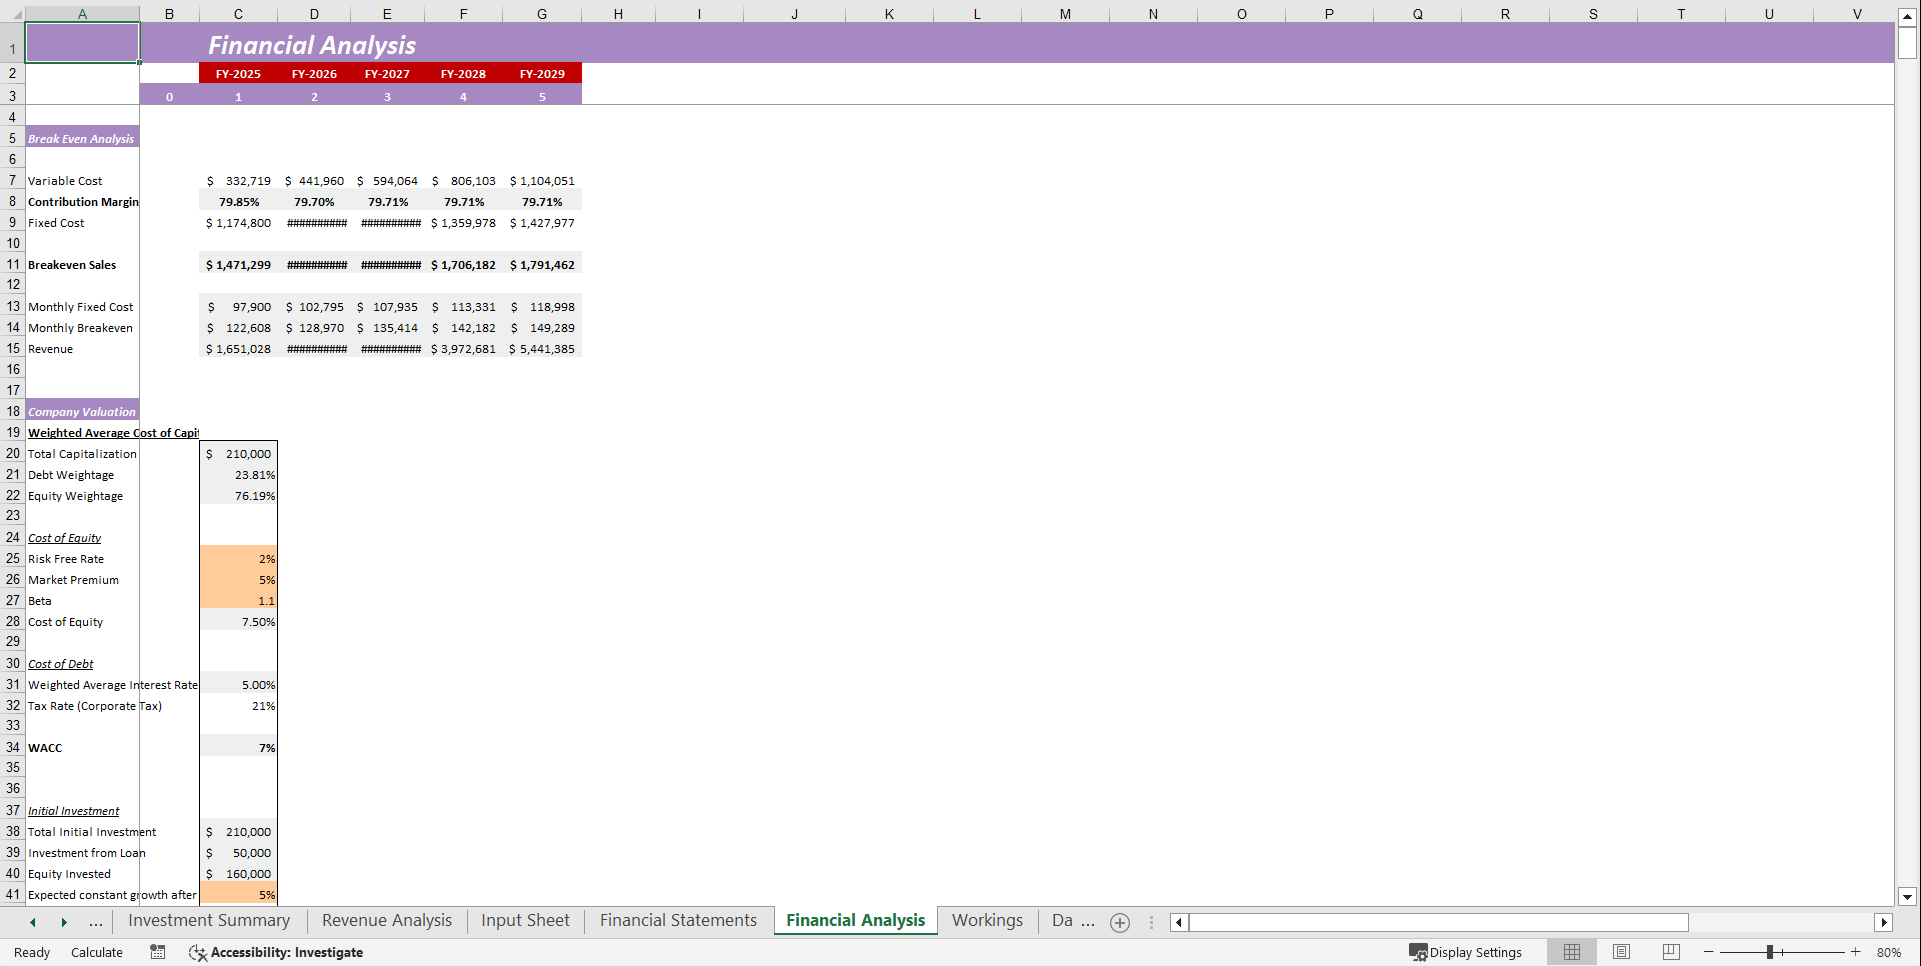Switch to the Financial Statements sheet
Viewport: 1921px width, 966px height.
(x=677, y=921)
